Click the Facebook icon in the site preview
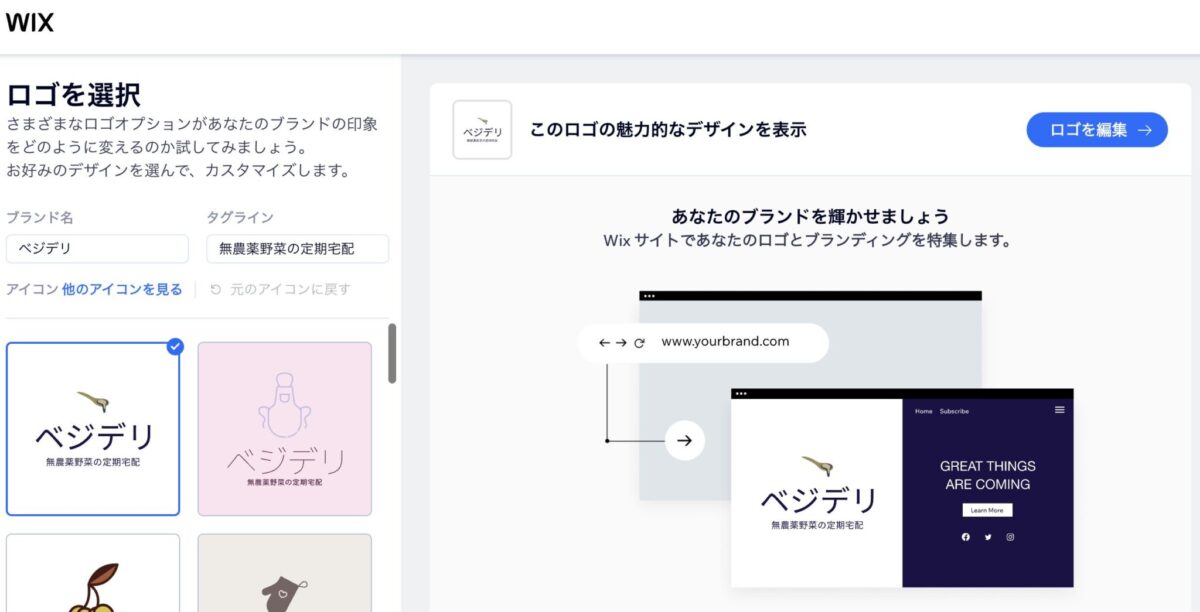The width and height of the screenshot is (1200, 612). pyautogui.click(x=965, y=537)
